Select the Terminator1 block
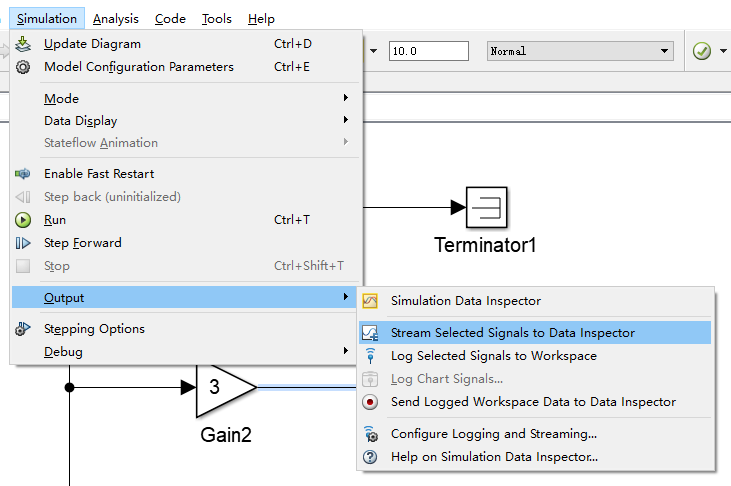Image resolution: width=731 pixels, height=486 pixels. coord(486,208)
